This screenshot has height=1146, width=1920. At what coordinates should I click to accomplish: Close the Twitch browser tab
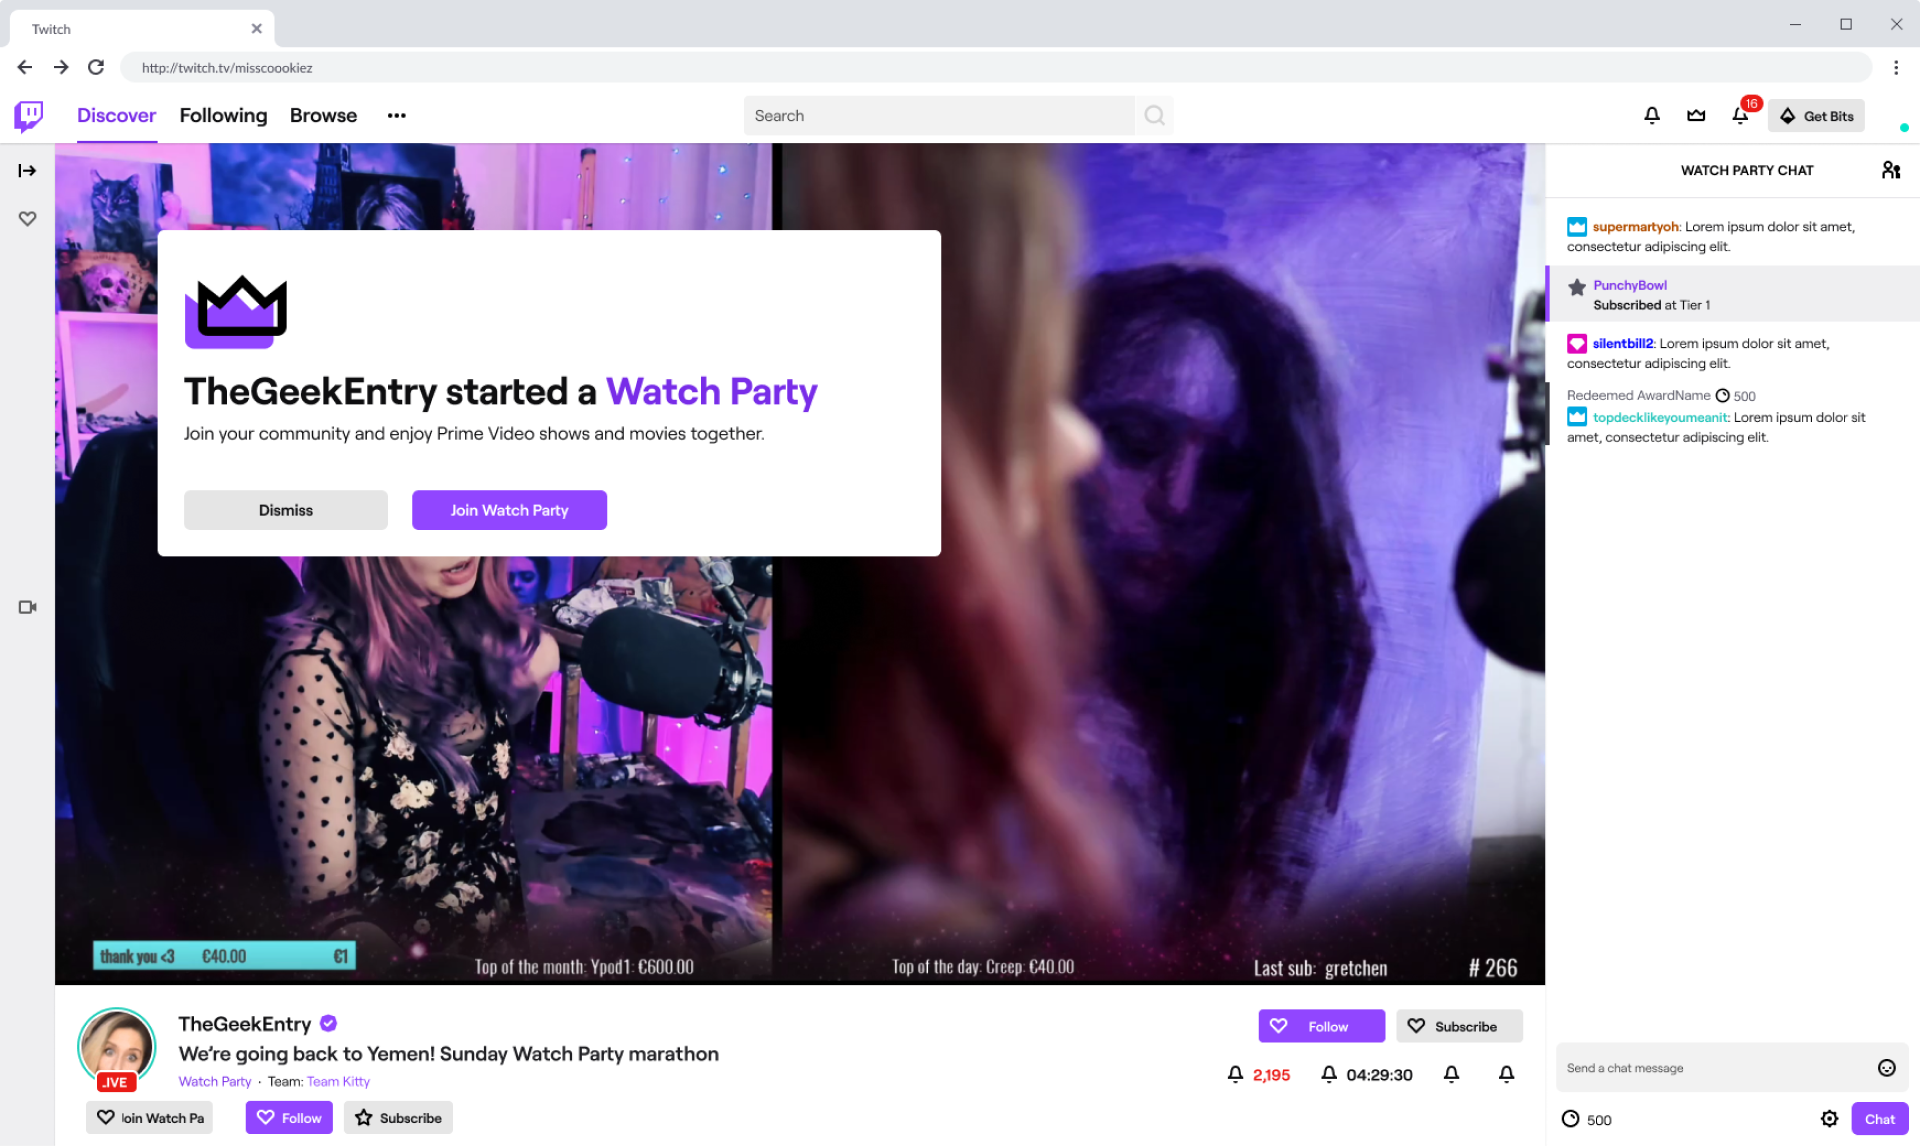(x=256, y=28)
